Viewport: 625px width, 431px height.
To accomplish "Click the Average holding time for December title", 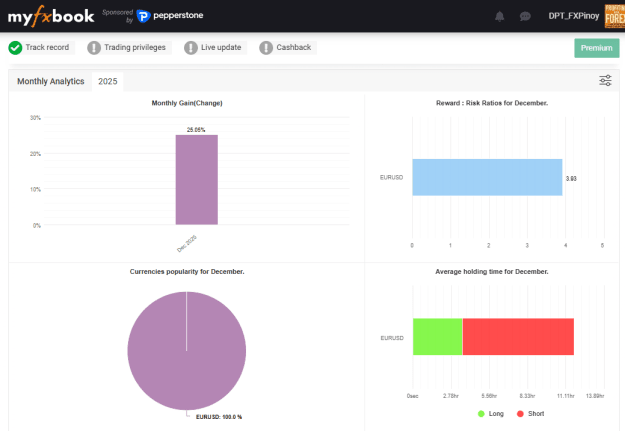I will (x=492, y=272).
